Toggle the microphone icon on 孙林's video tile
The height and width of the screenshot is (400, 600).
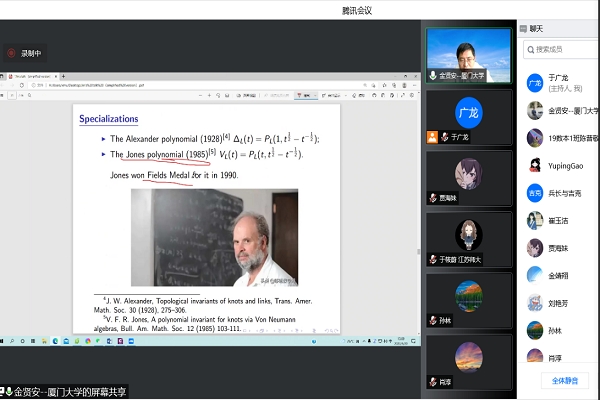pos(433,320)
